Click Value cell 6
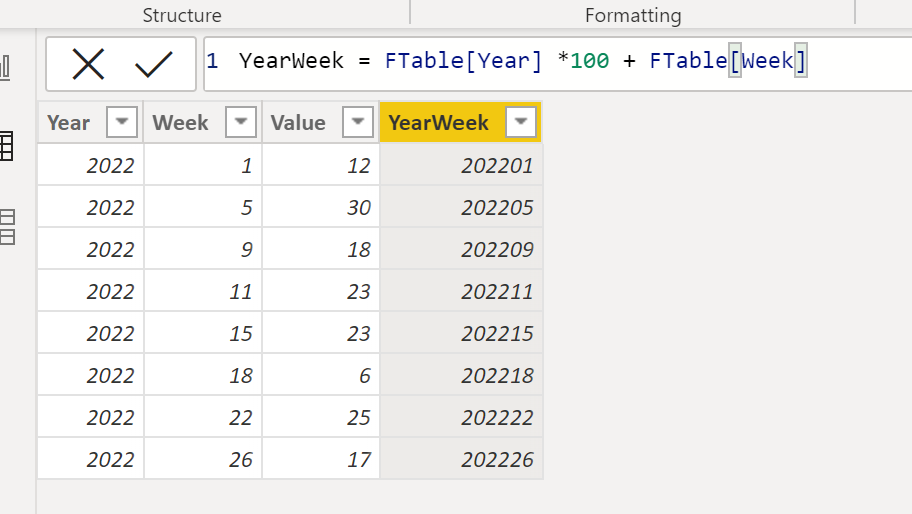 tap(321, 375)
